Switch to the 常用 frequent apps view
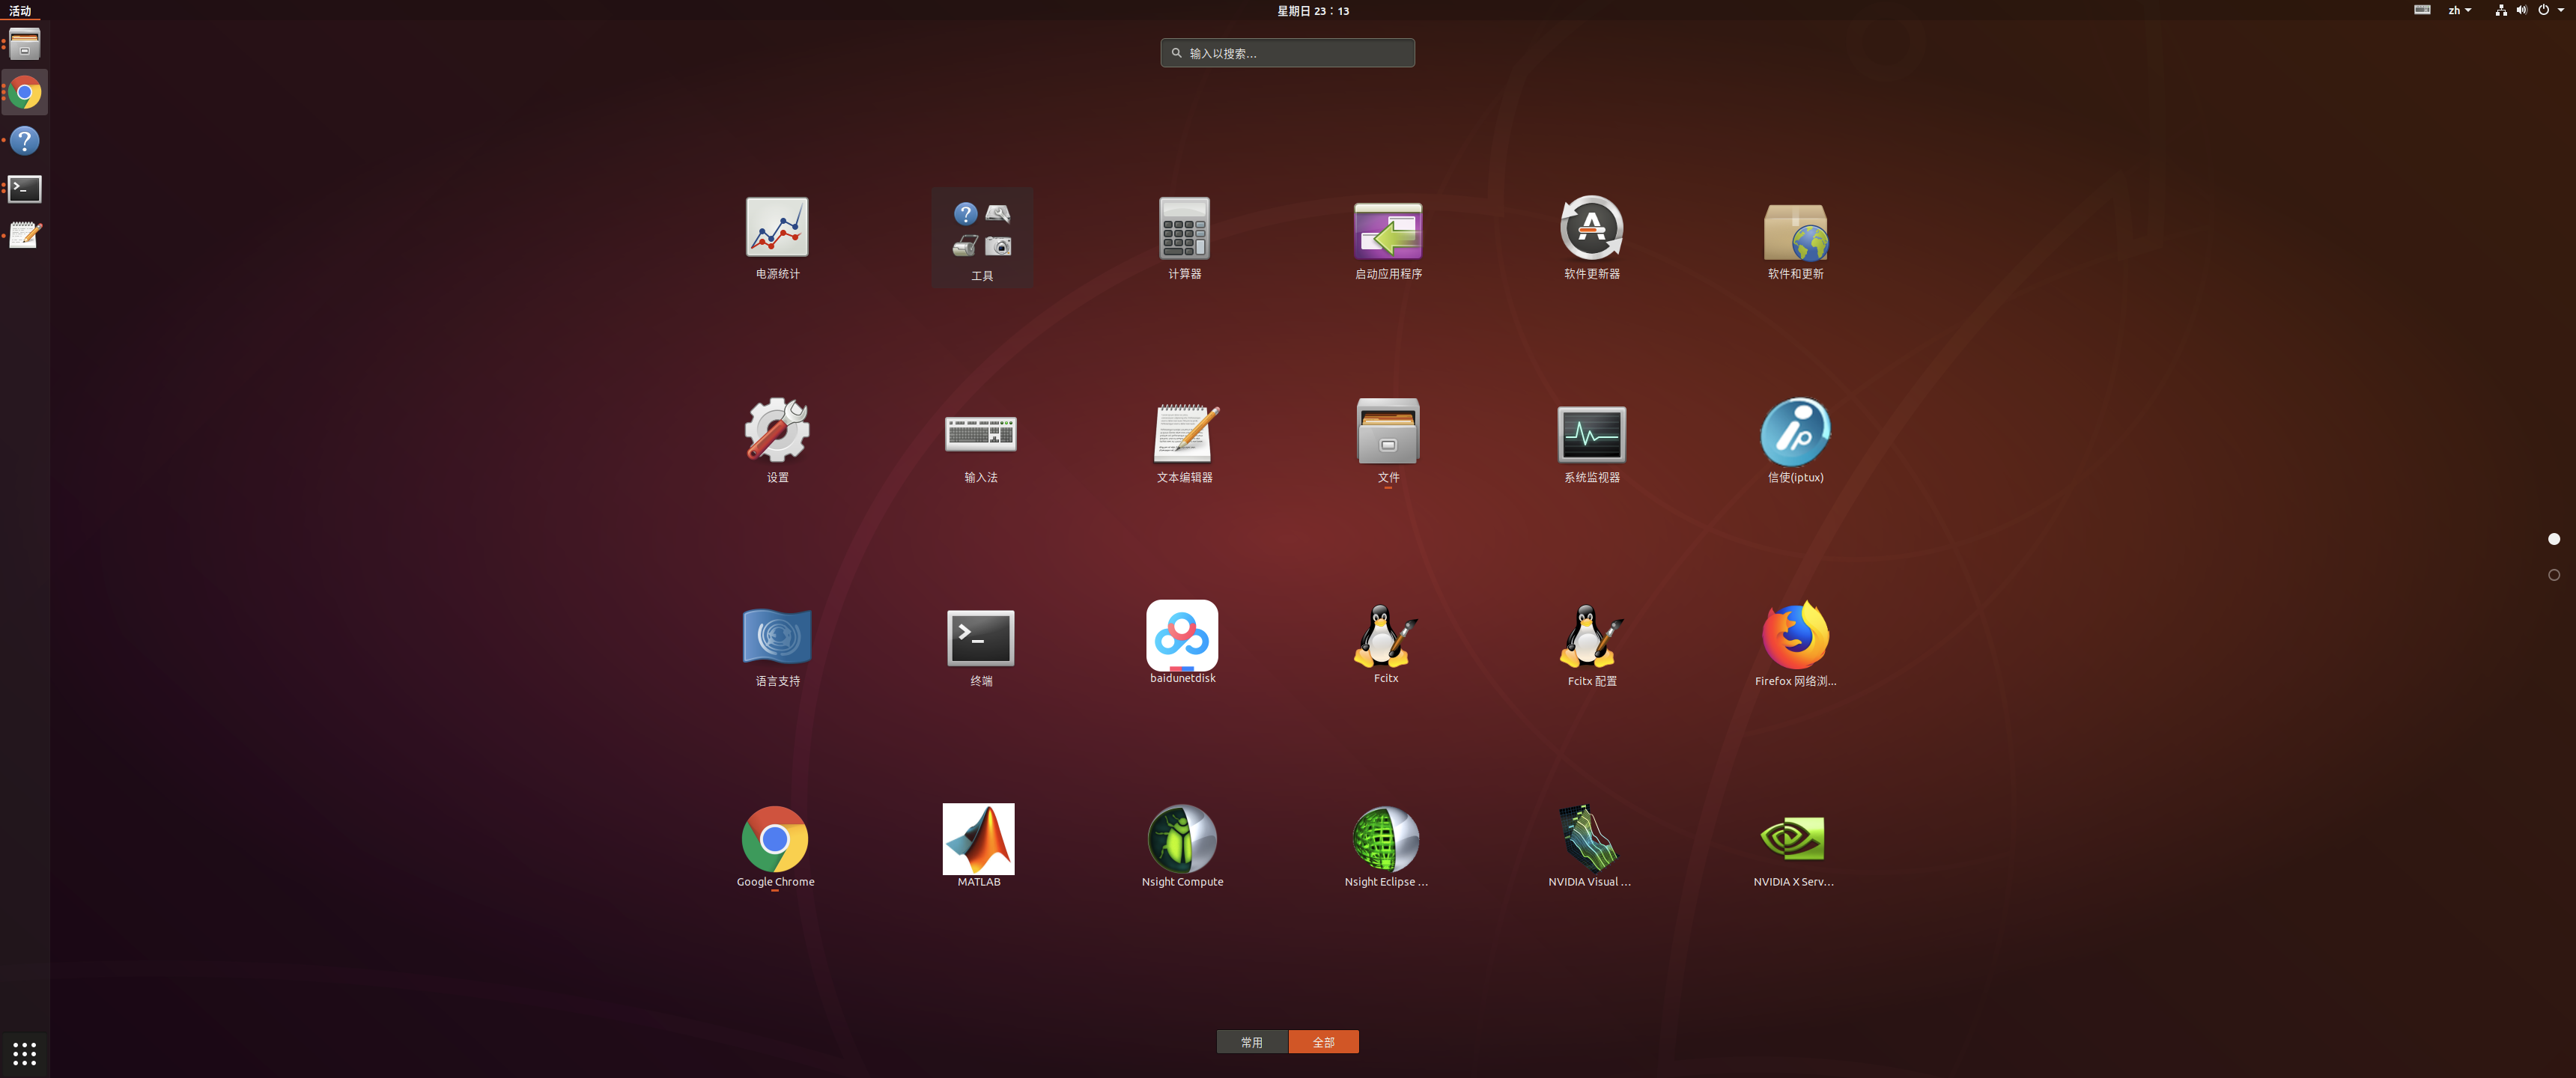2576x1078 pixels. pyautogui.click(x=1252, y=1042)
